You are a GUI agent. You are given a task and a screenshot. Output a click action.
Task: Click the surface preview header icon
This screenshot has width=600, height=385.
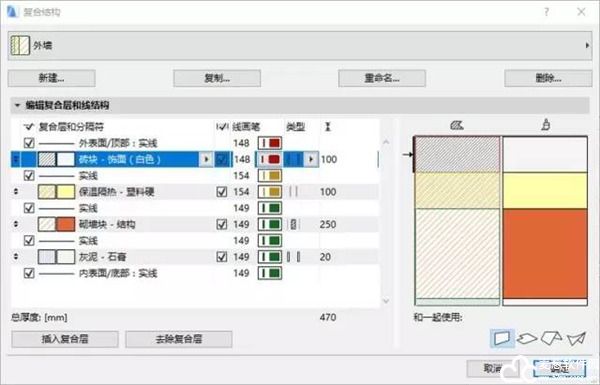(x=546, y=125)
